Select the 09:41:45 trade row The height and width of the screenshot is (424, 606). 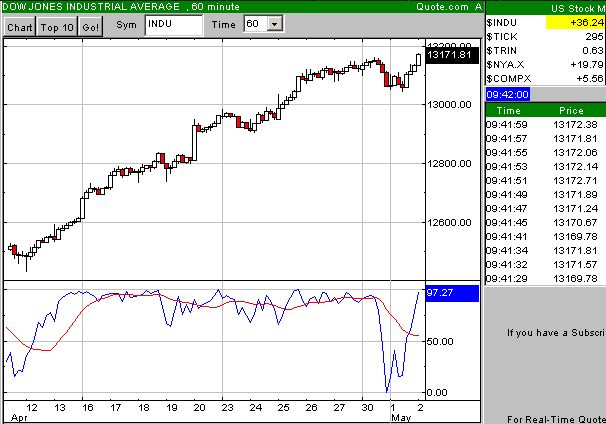click(x=546, y=222)
